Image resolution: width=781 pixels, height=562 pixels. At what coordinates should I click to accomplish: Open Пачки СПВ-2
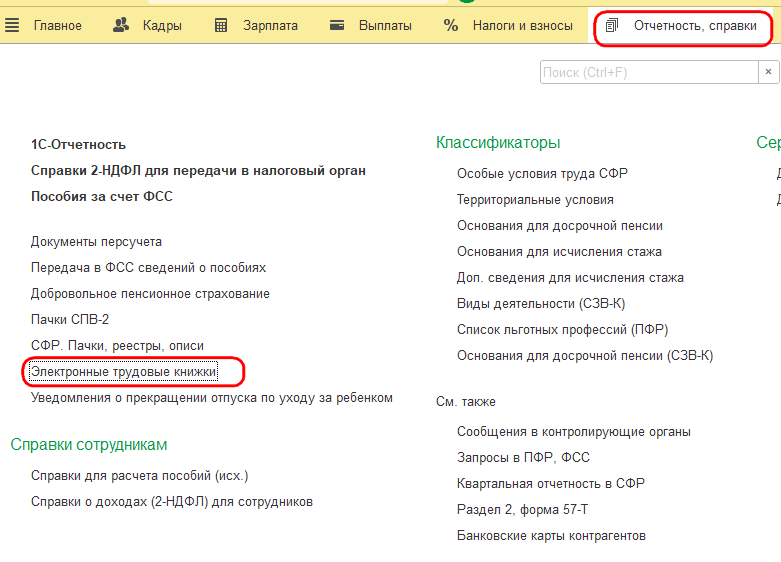pyautogui.click(x=70, y=319)
